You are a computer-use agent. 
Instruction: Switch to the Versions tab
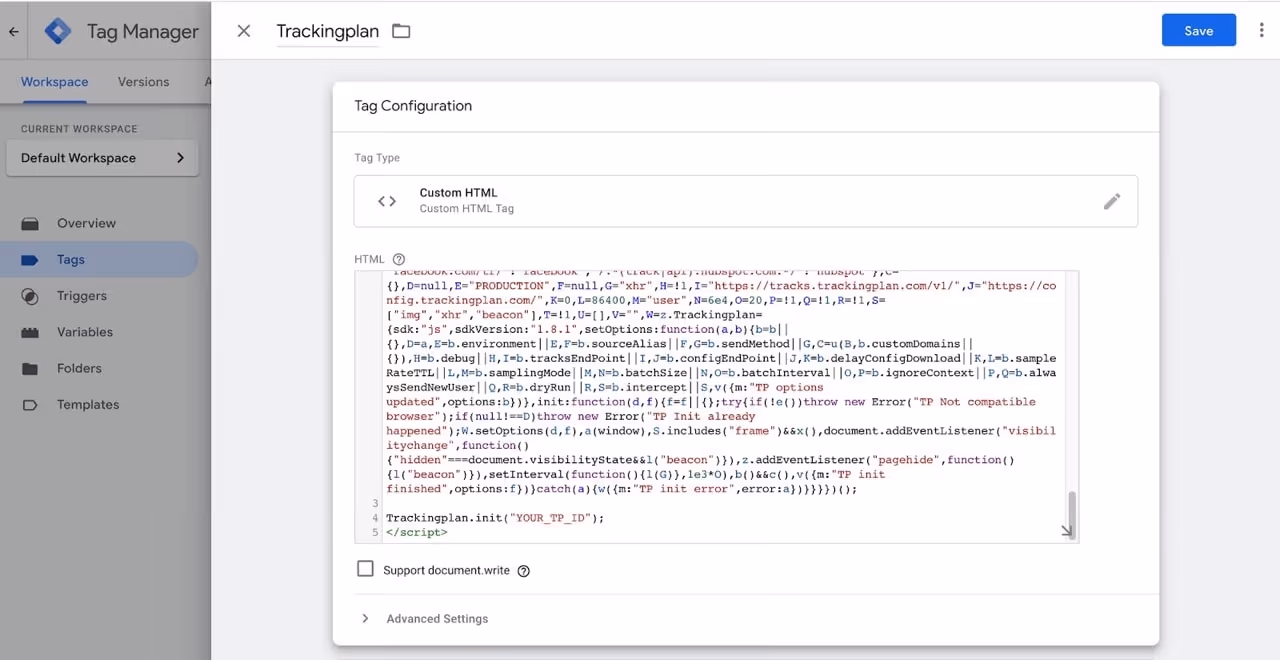point(143,82)
